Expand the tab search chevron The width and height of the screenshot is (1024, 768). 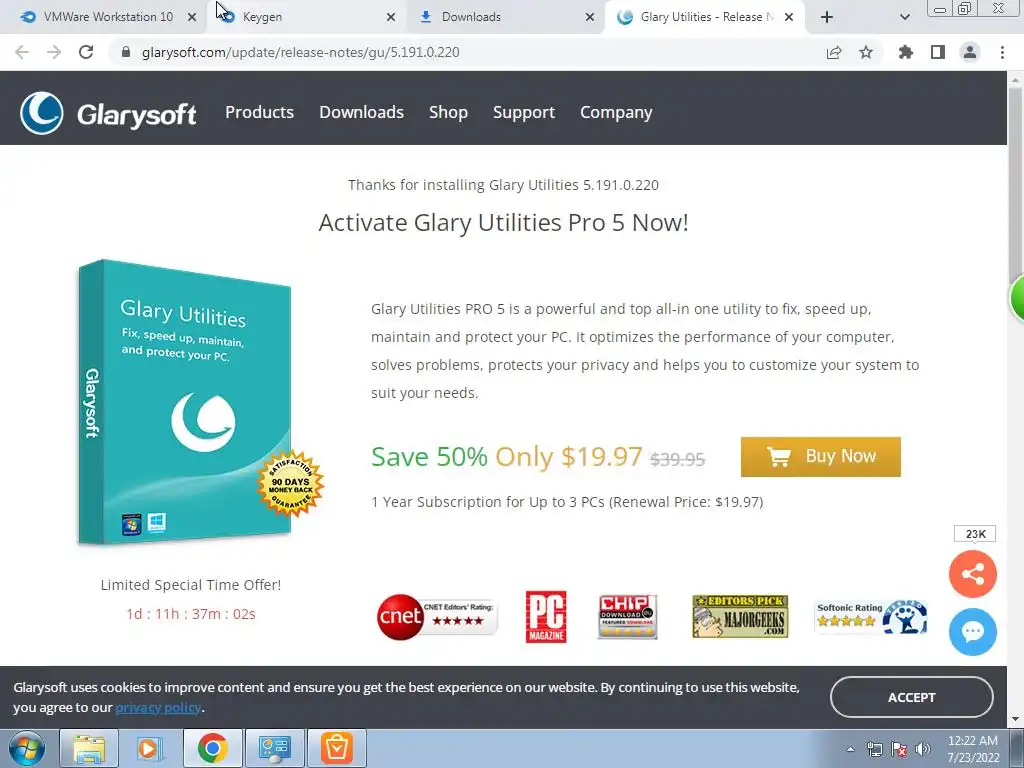pos(904,17)
